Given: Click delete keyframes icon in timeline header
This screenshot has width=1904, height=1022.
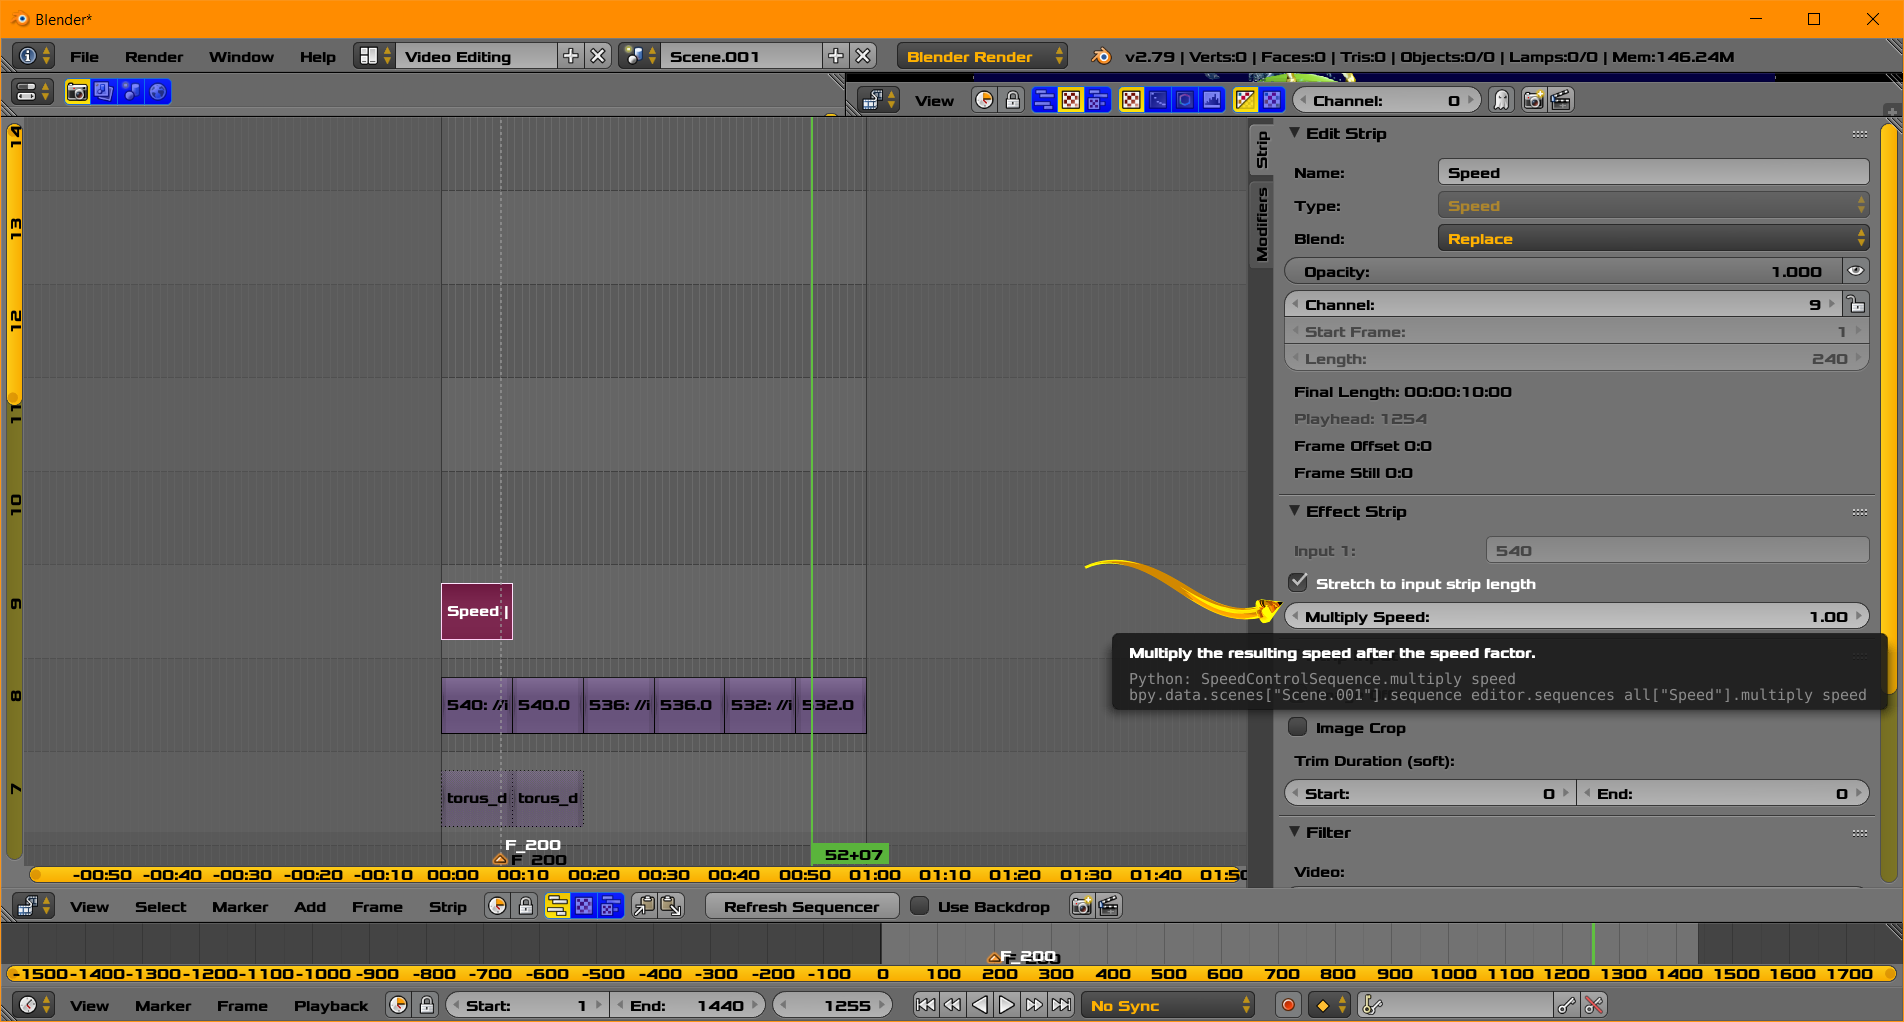Looking at the screenshot, I should coord(1594,1005).
